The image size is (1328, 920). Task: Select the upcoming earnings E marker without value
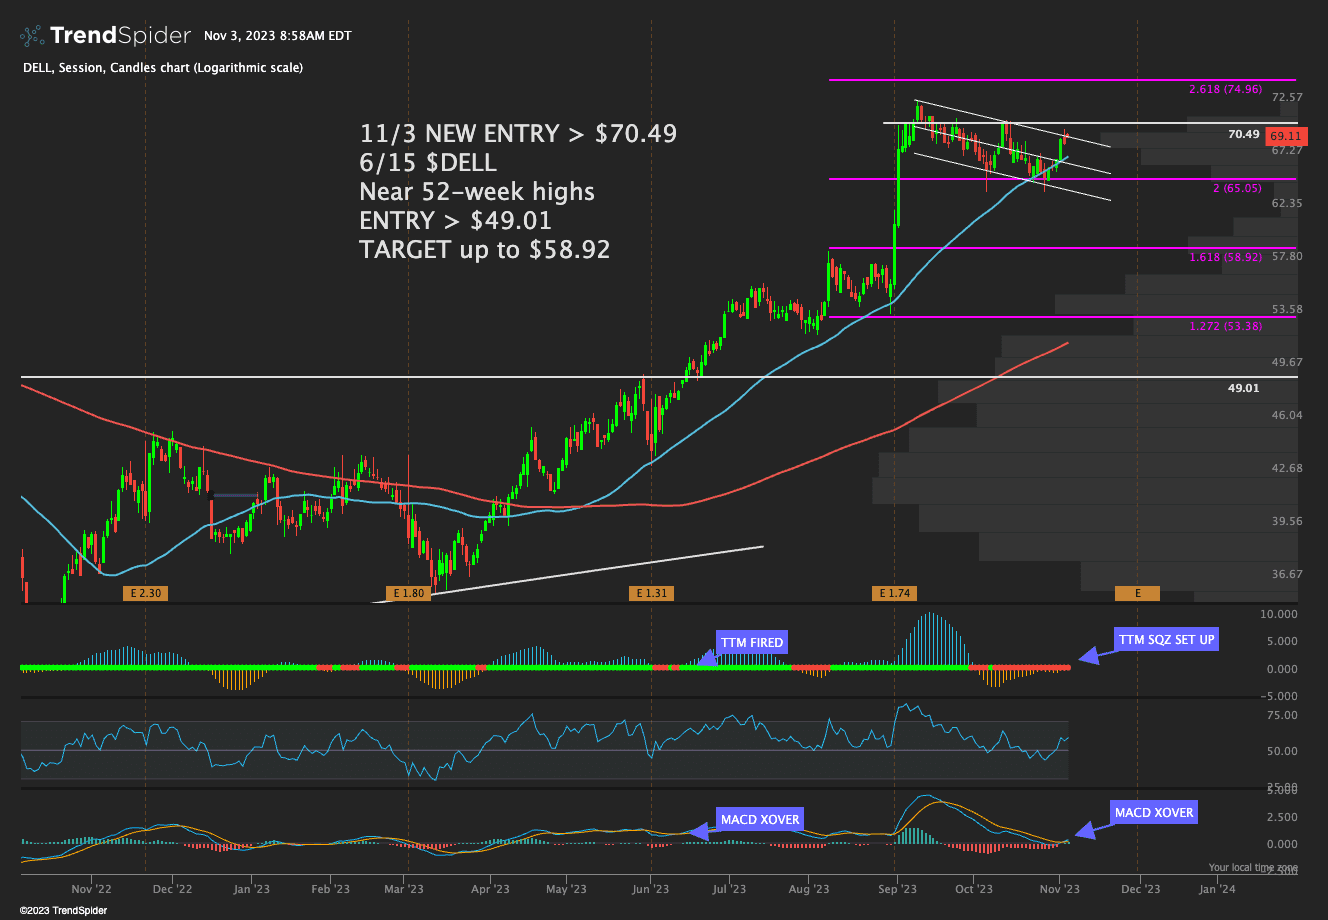[x=1137, y=593]
